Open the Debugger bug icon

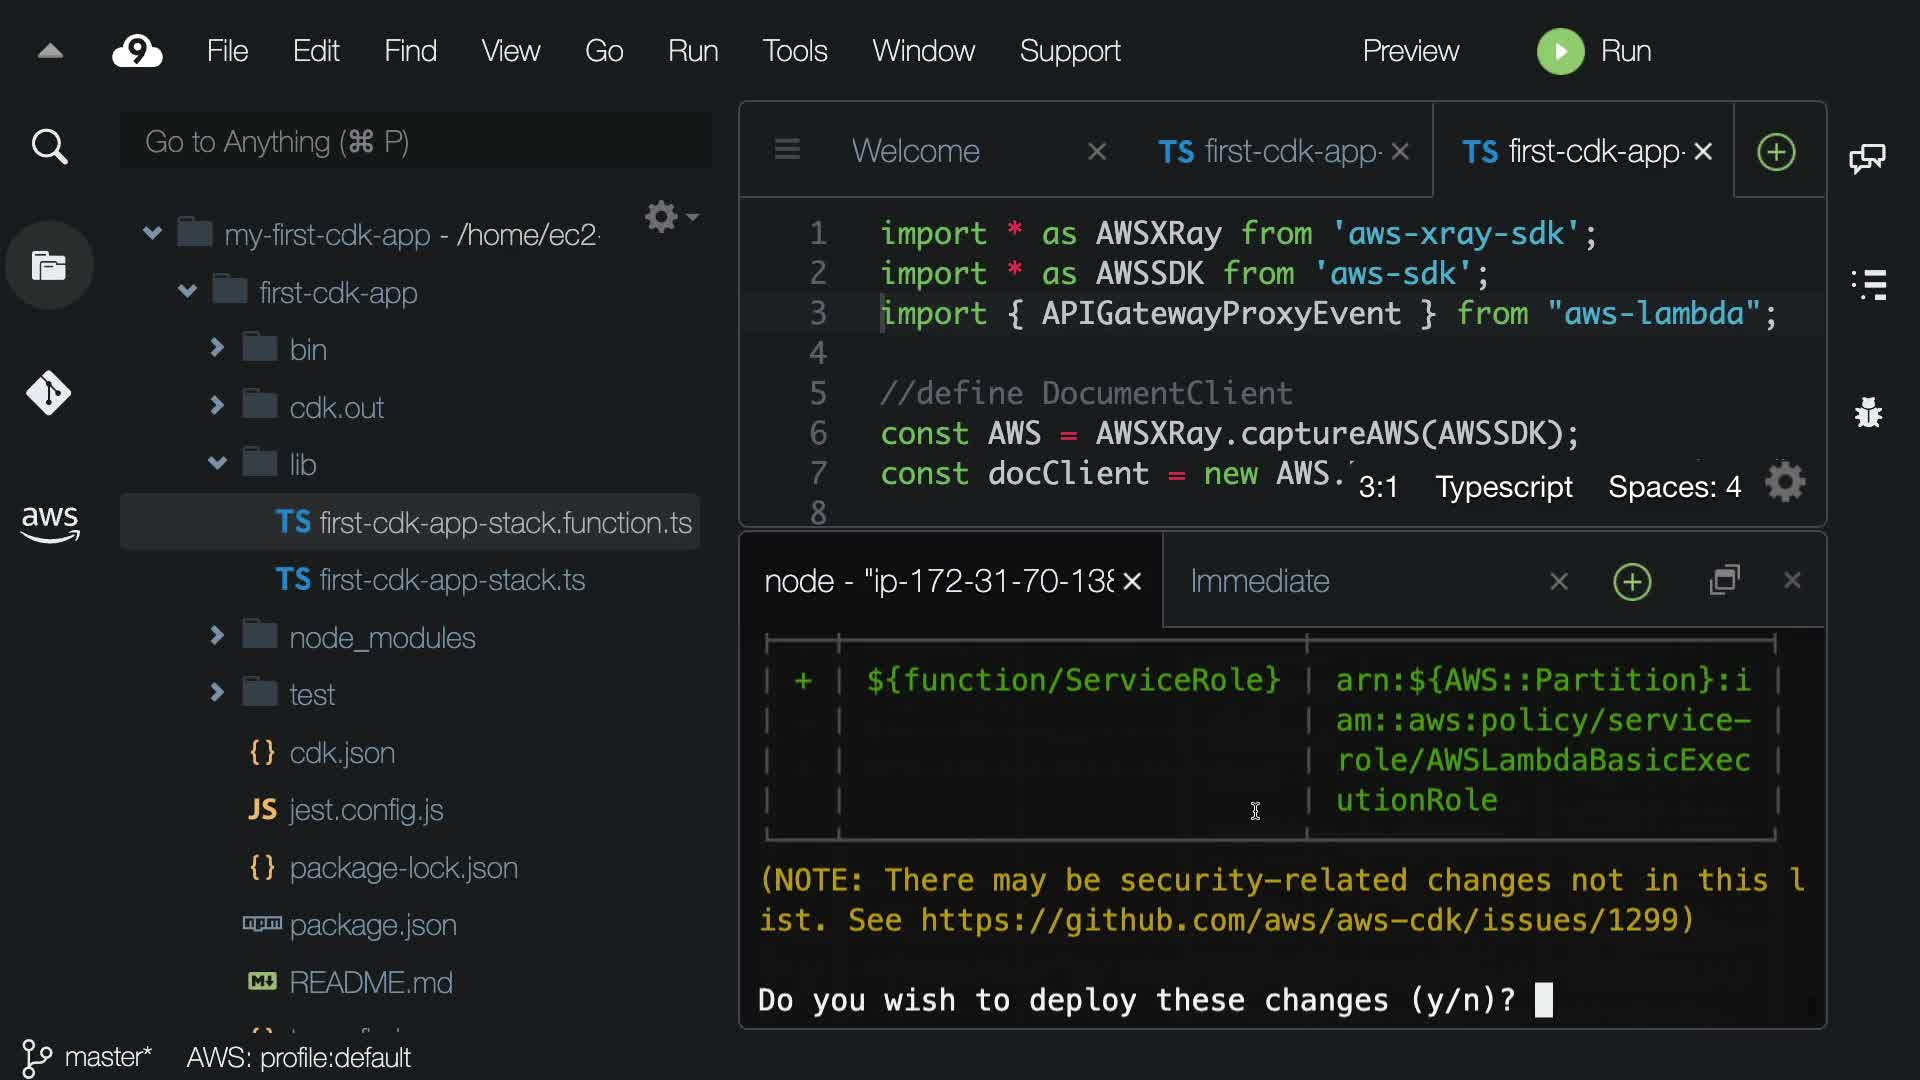tap(1868, 412)
